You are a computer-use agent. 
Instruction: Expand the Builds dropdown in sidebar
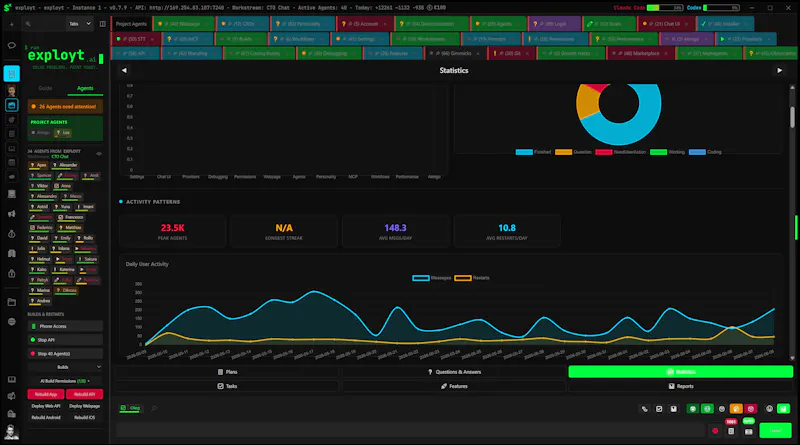65,367
